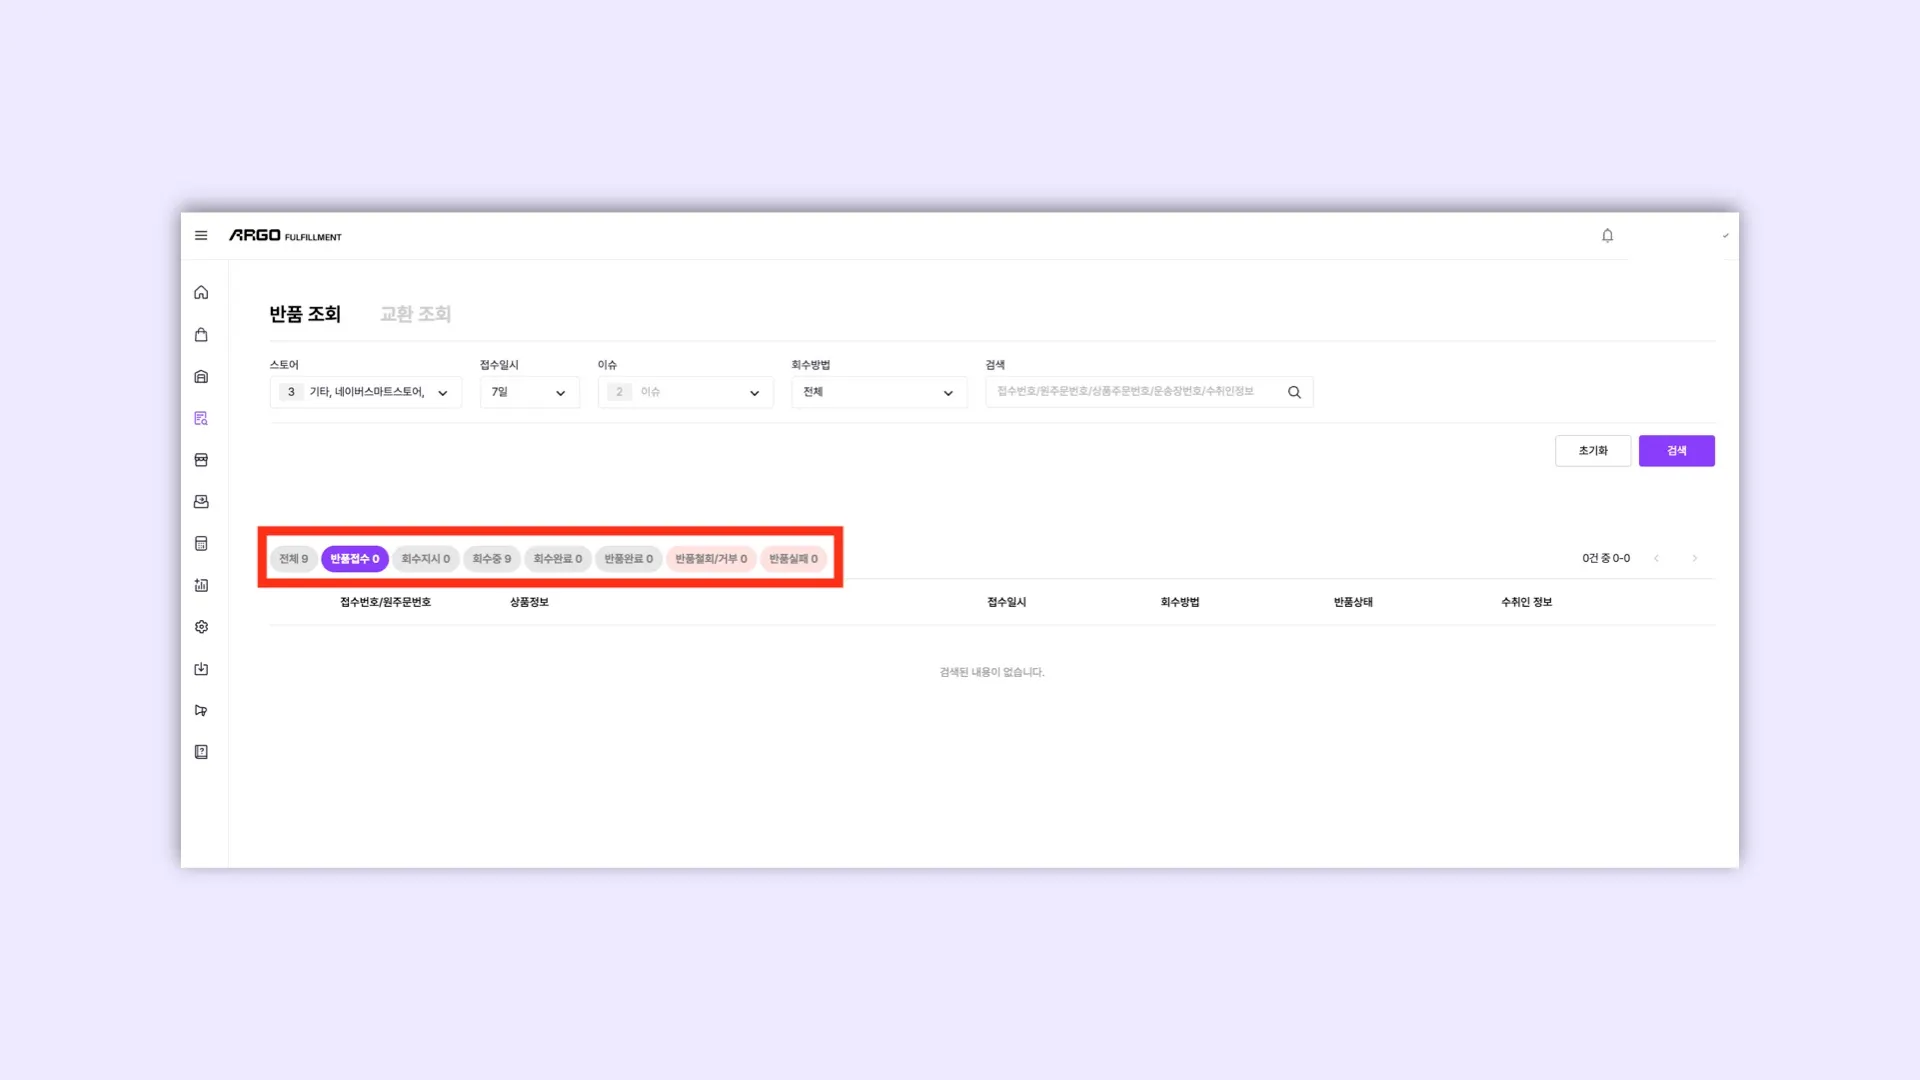This screenshot has height=1080, width=1920.
Task: Expand the 회수방법 전체 dropdown
Action: pos(878,392)
